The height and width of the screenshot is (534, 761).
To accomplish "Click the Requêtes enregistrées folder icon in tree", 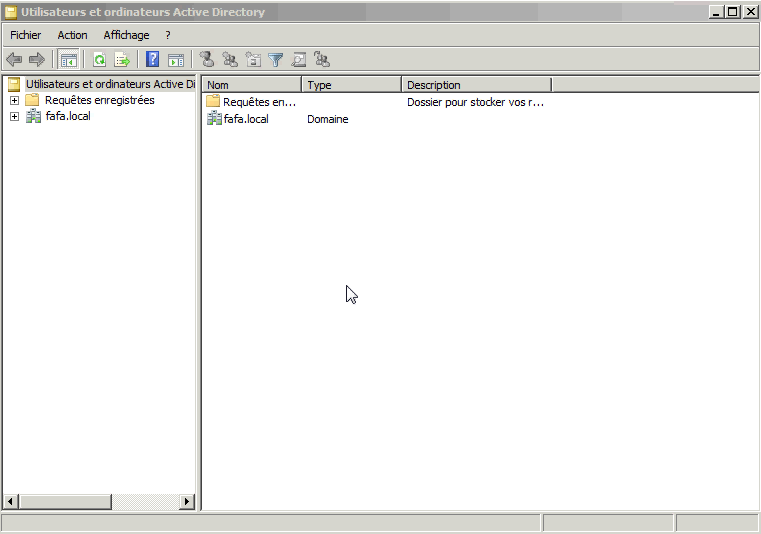I will coord(32,100).
